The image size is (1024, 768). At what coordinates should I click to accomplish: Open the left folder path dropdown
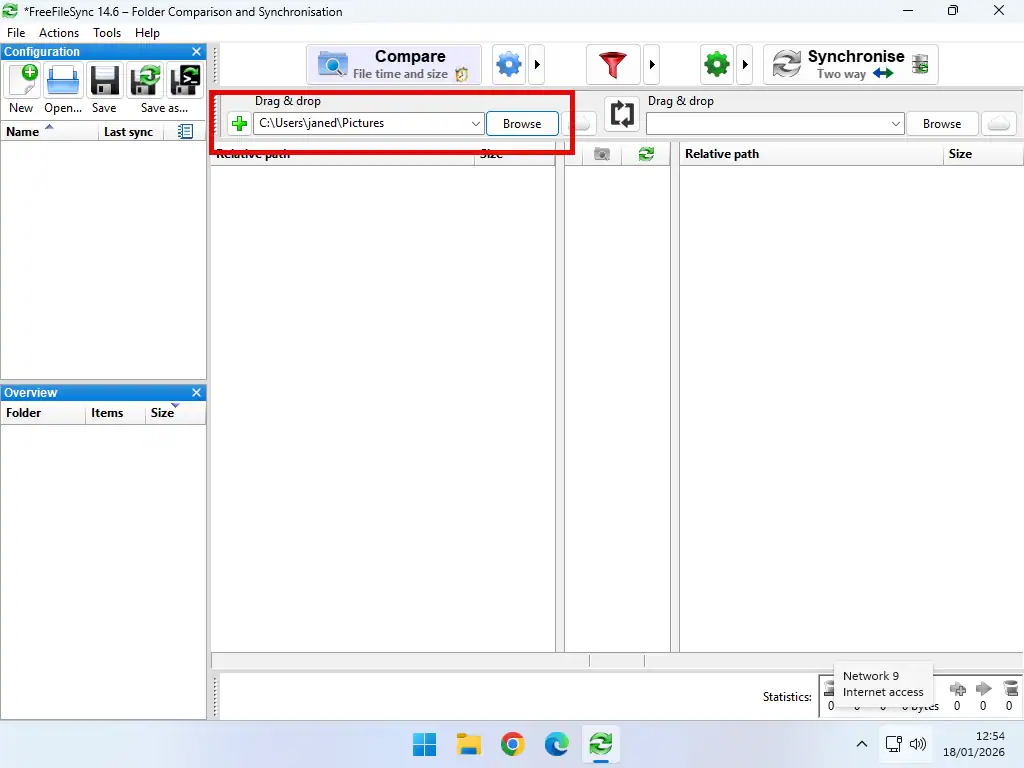(477, 123)
